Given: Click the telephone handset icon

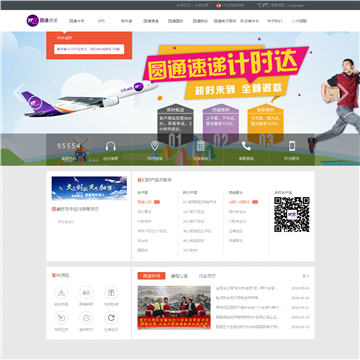Looking at the screenshot, I should tap(246, 146).
